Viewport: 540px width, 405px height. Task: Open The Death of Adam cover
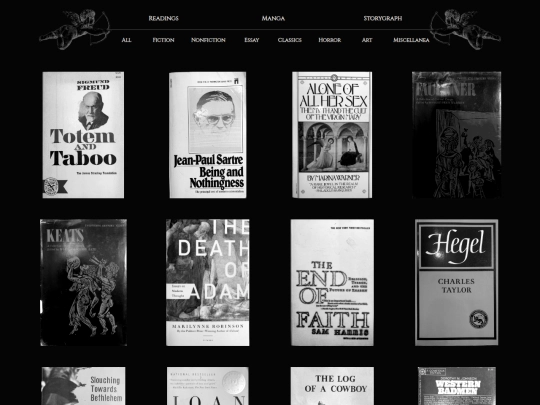coord(208,282)
